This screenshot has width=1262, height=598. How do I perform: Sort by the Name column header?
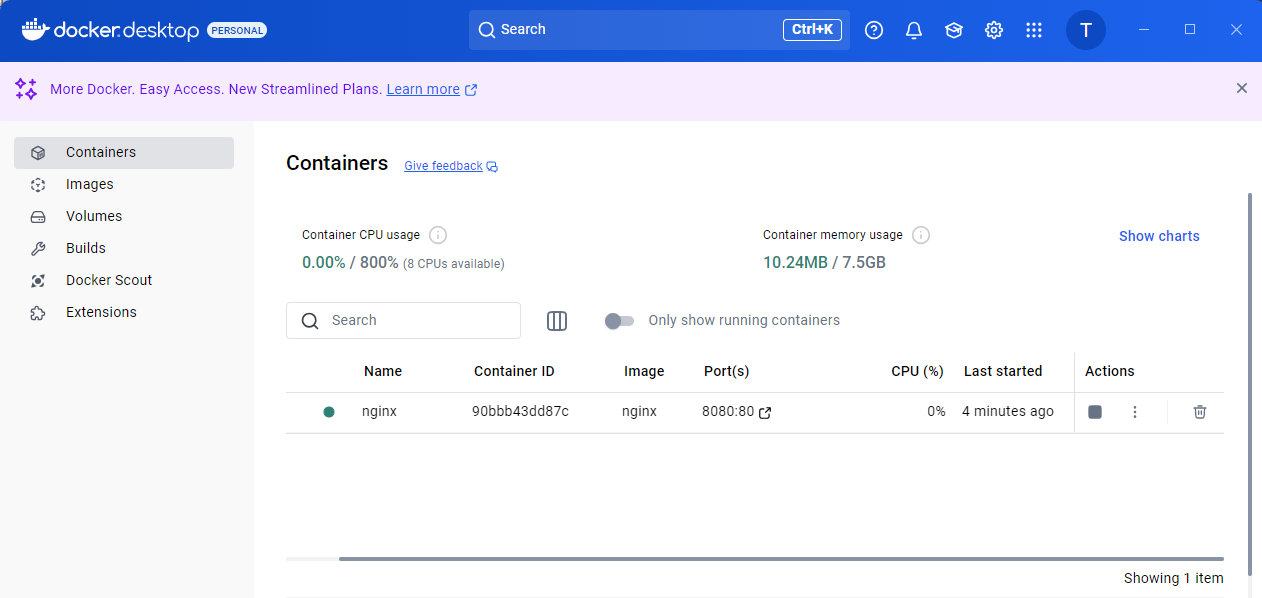click(x=383, y=371)
